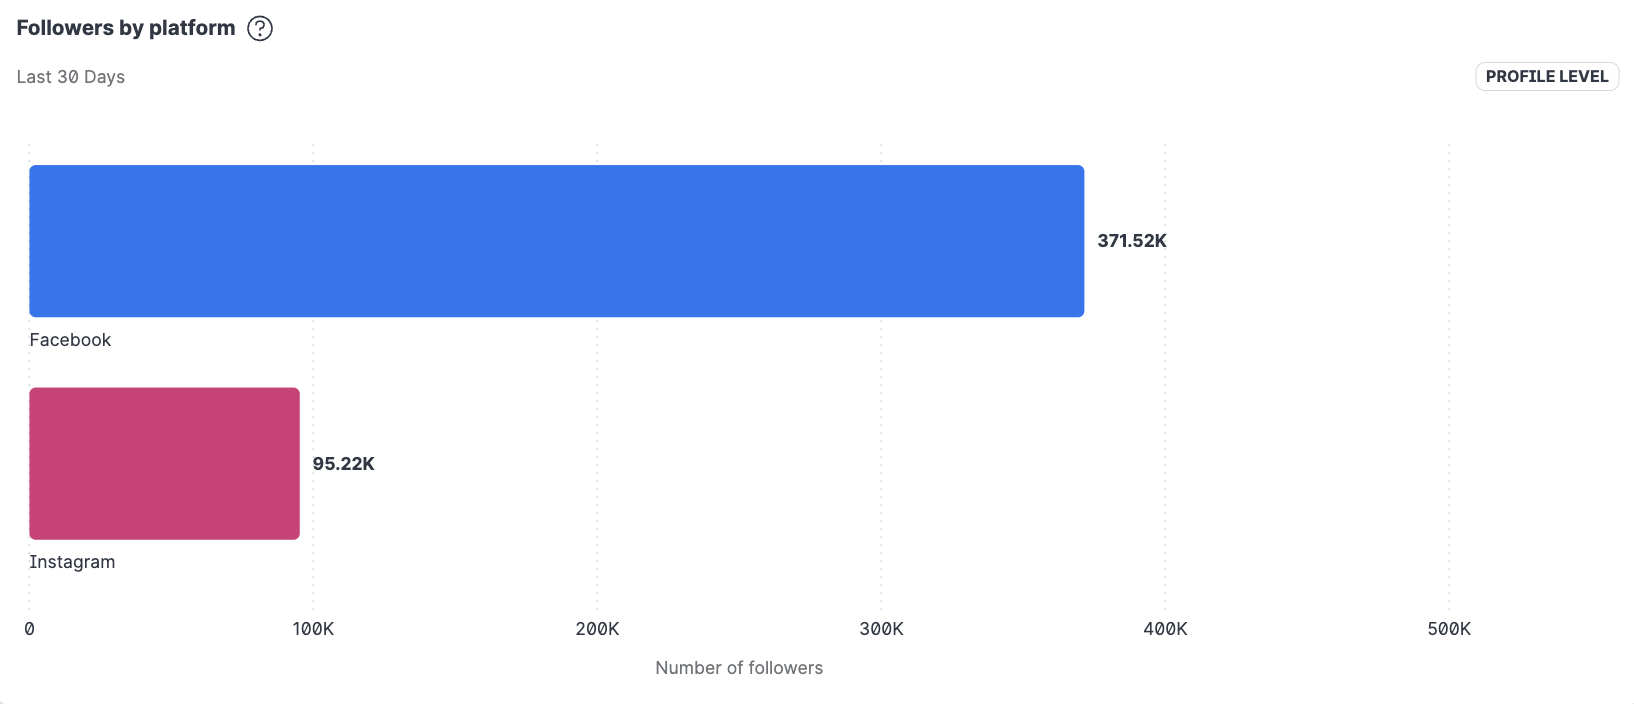Click the Followers by platform title
This screenshot has width=1634, height=704.
(x=126, y=28)
